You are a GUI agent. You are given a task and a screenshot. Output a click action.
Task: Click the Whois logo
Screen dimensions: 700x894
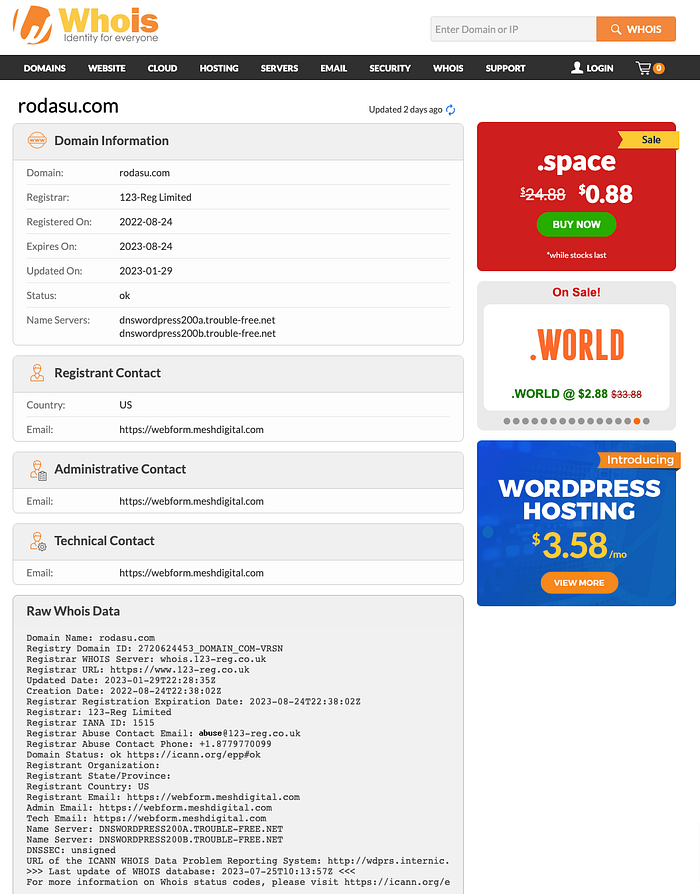(x=86, y=25)
